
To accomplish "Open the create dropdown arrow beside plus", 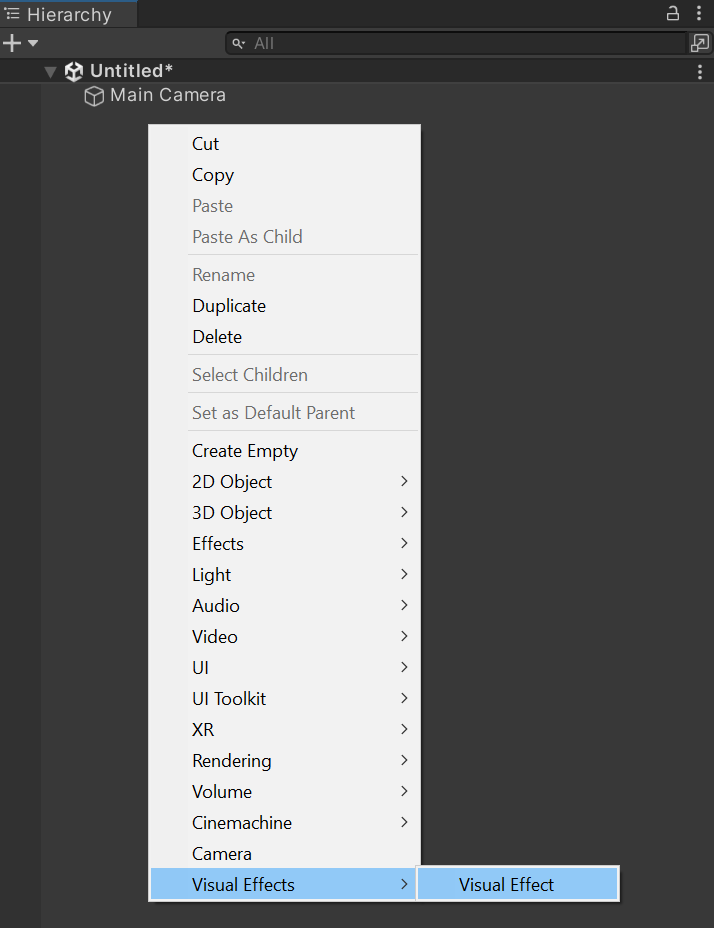I will (x=33, y=43).
